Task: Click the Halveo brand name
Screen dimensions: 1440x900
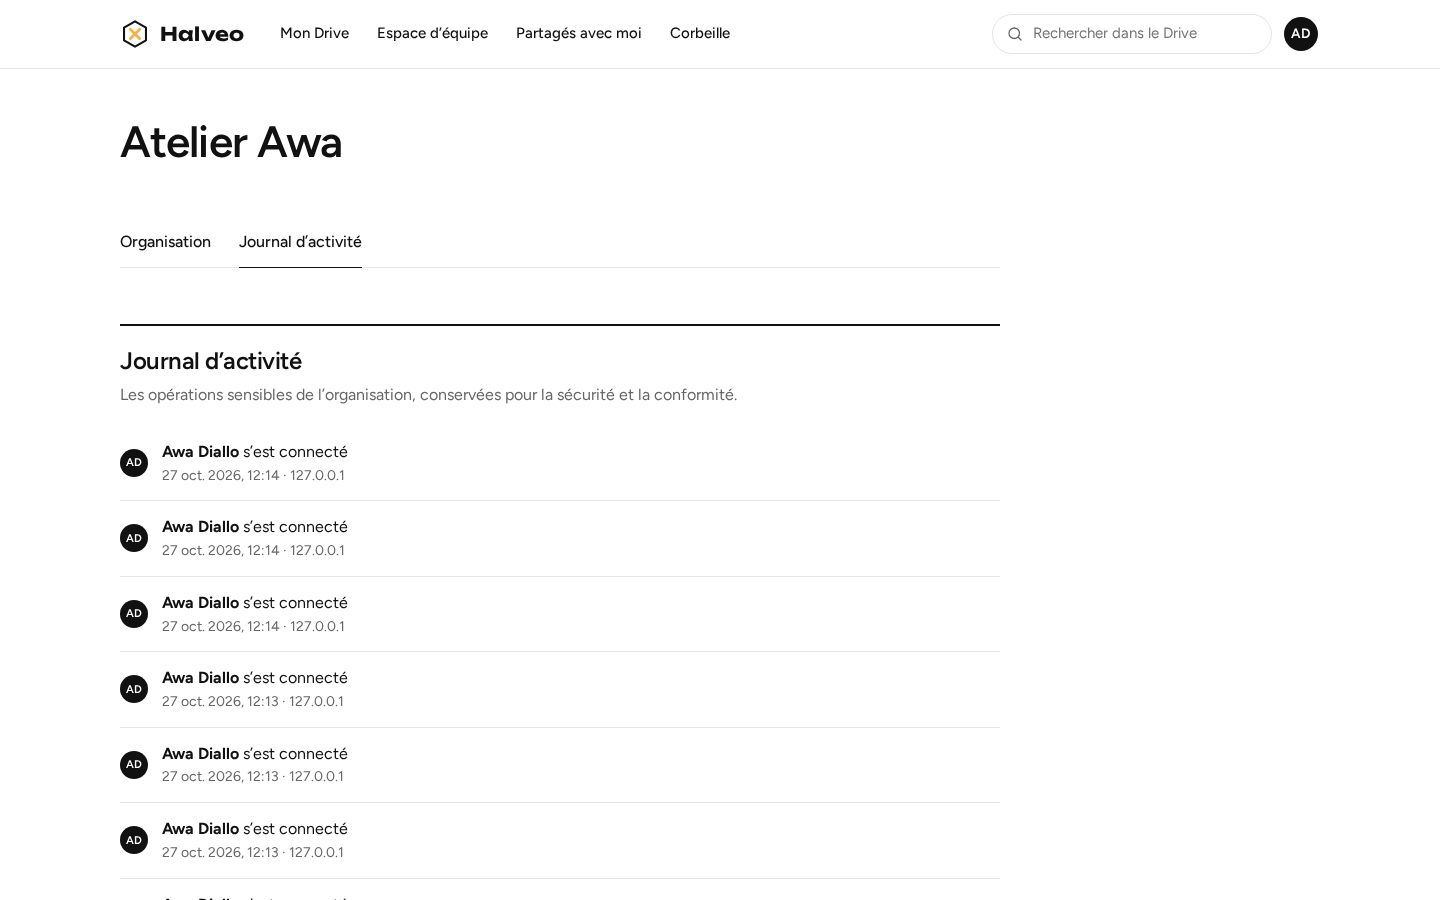Action: pos(202,34)
